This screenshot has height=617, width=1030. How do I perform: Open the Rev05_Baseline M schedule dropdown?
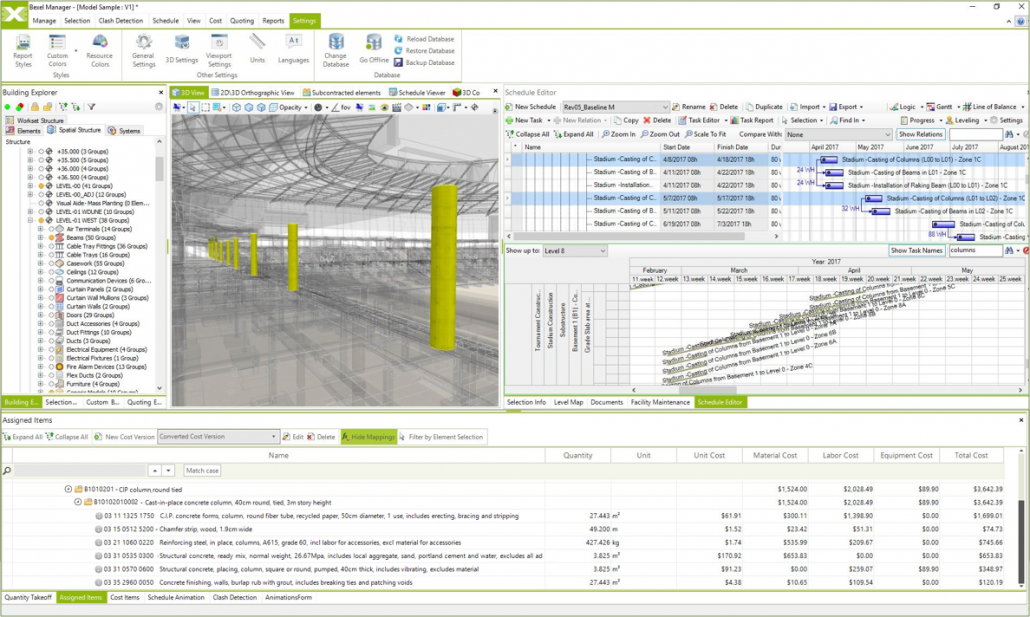tap(664, 107)
